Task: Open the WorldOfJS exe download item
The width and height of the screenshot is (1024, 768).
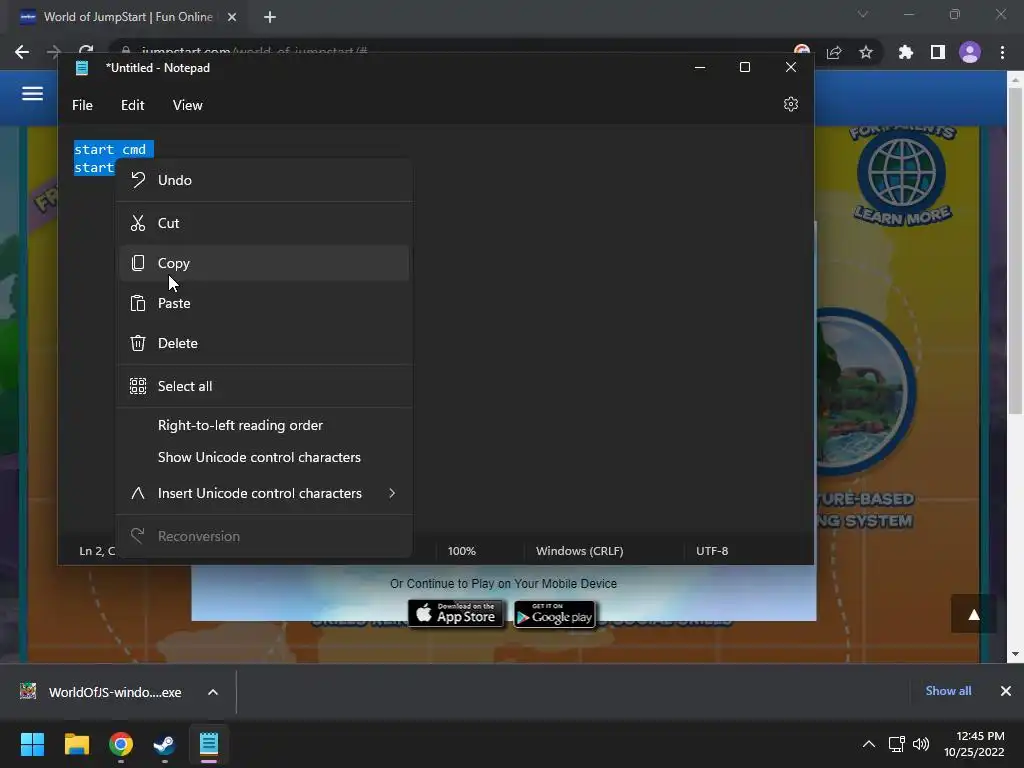Action: tap(101, 692)
